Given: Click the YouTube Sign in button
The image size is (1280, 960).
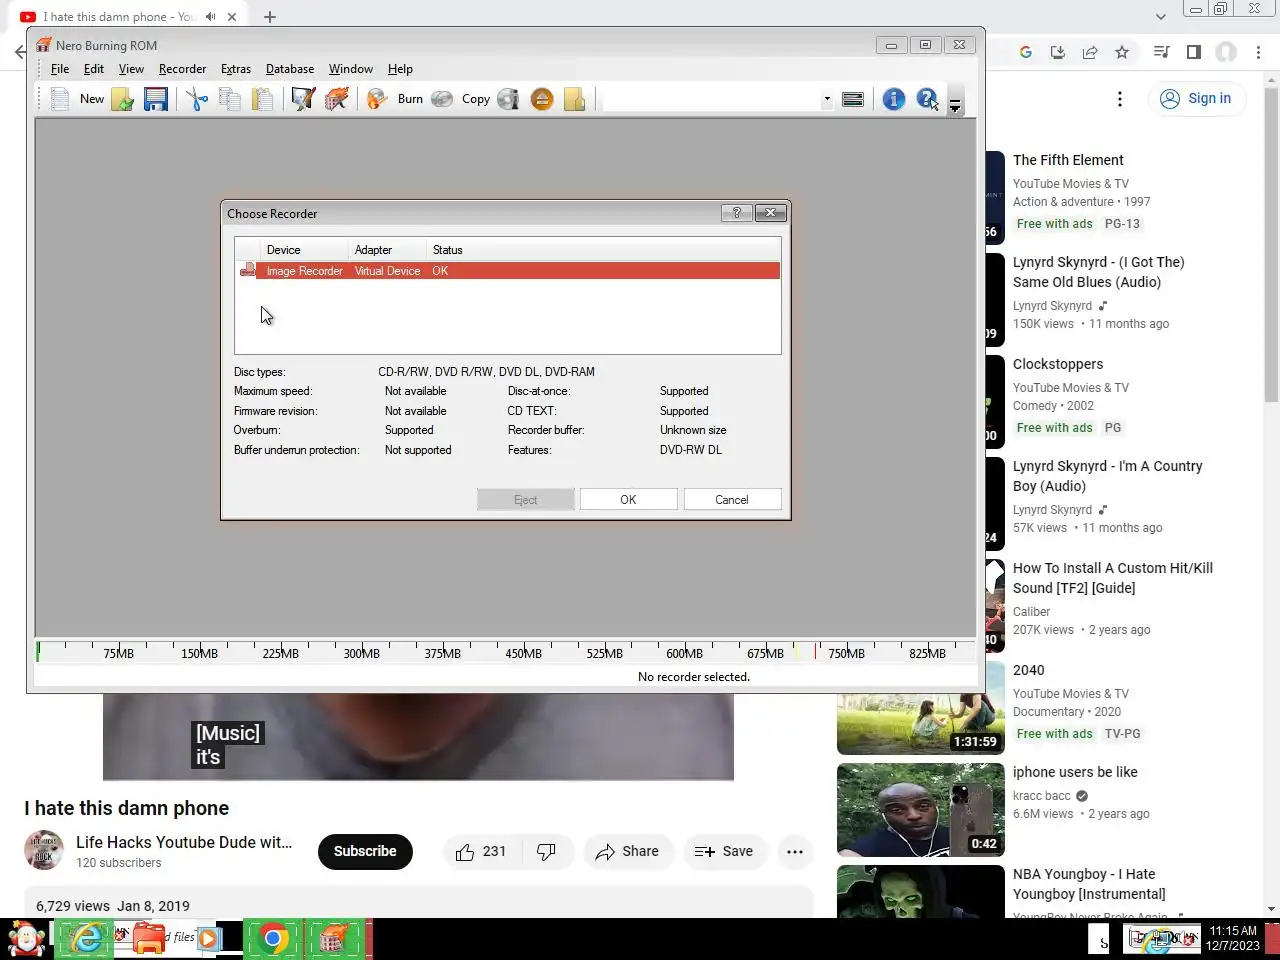Looking at the screenshot, I should coord(1196,98).
